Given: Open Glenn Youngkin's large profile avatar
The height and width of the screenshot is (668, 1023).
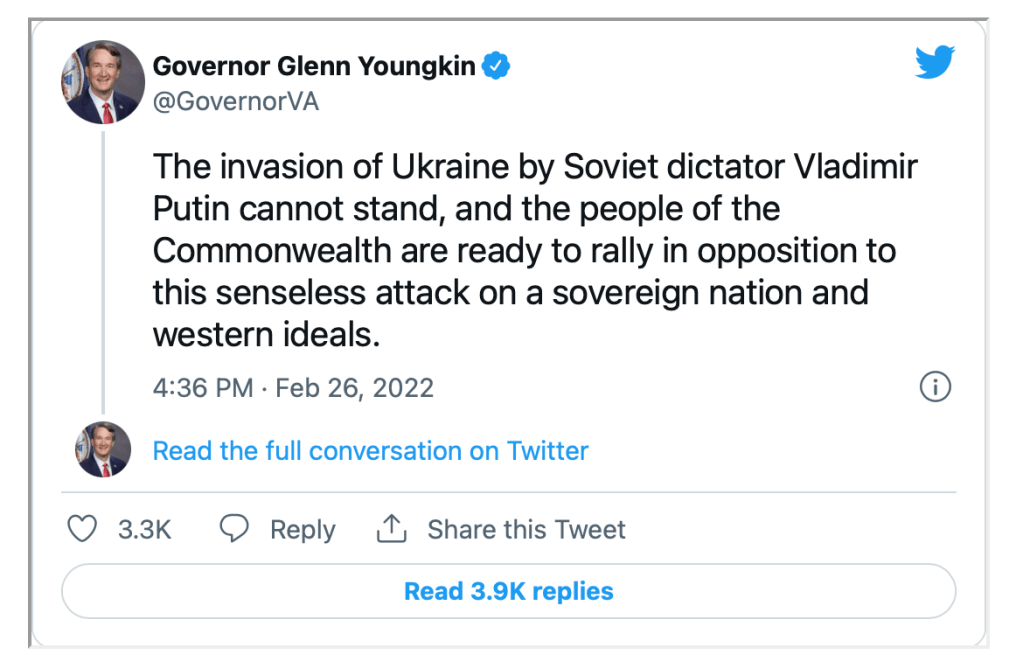Looking at the screenshot, I should click(103, 83).
